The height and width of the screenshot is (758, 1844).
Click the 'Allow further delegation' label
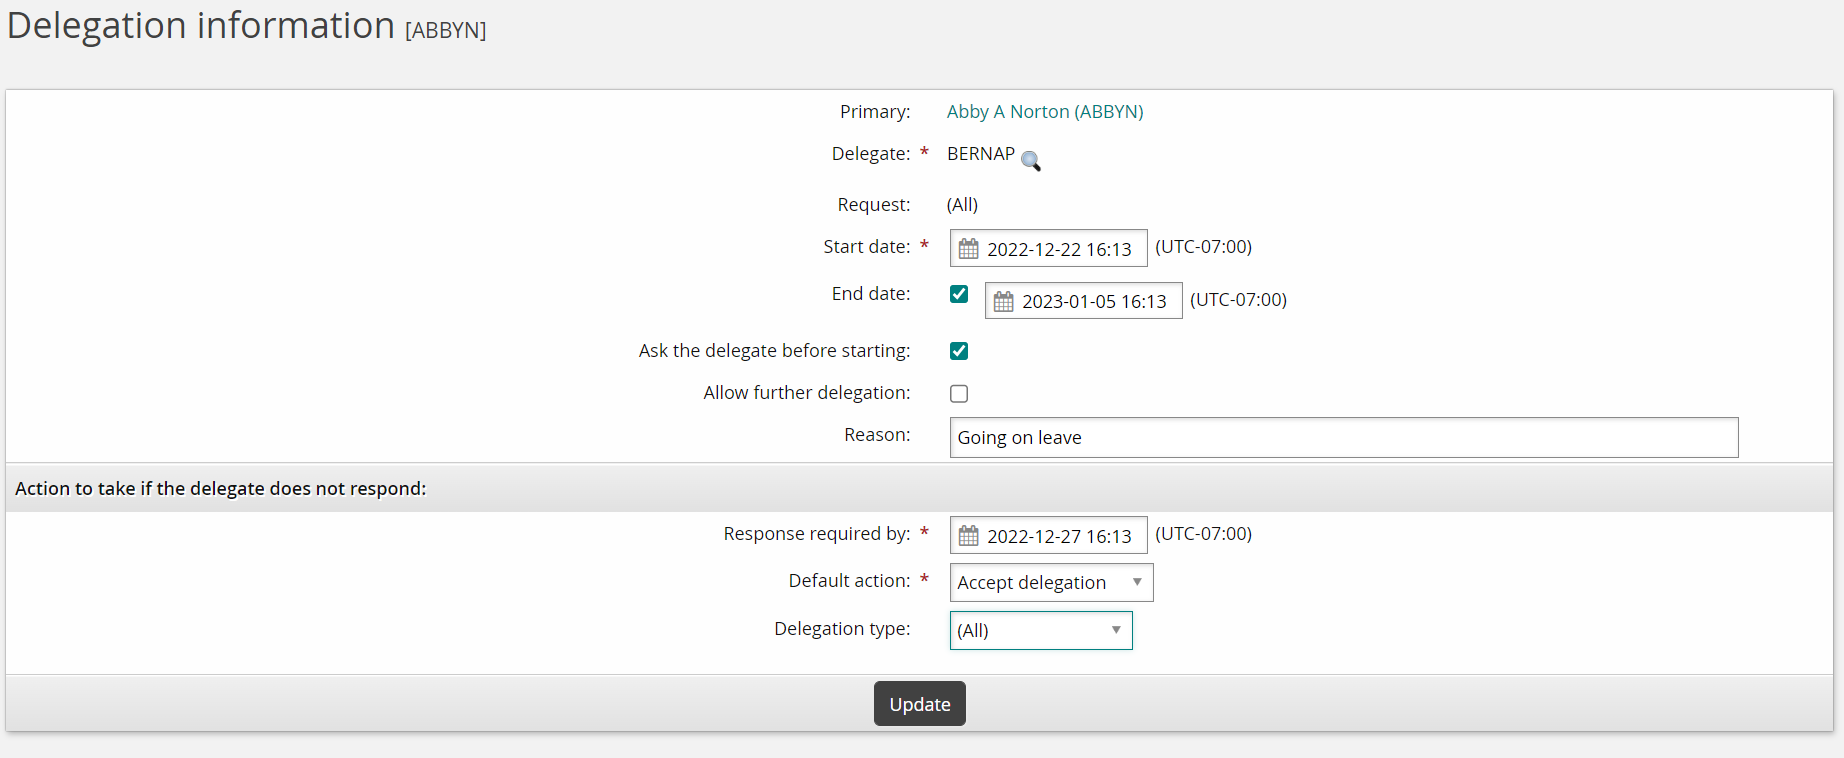click(806, 393)
